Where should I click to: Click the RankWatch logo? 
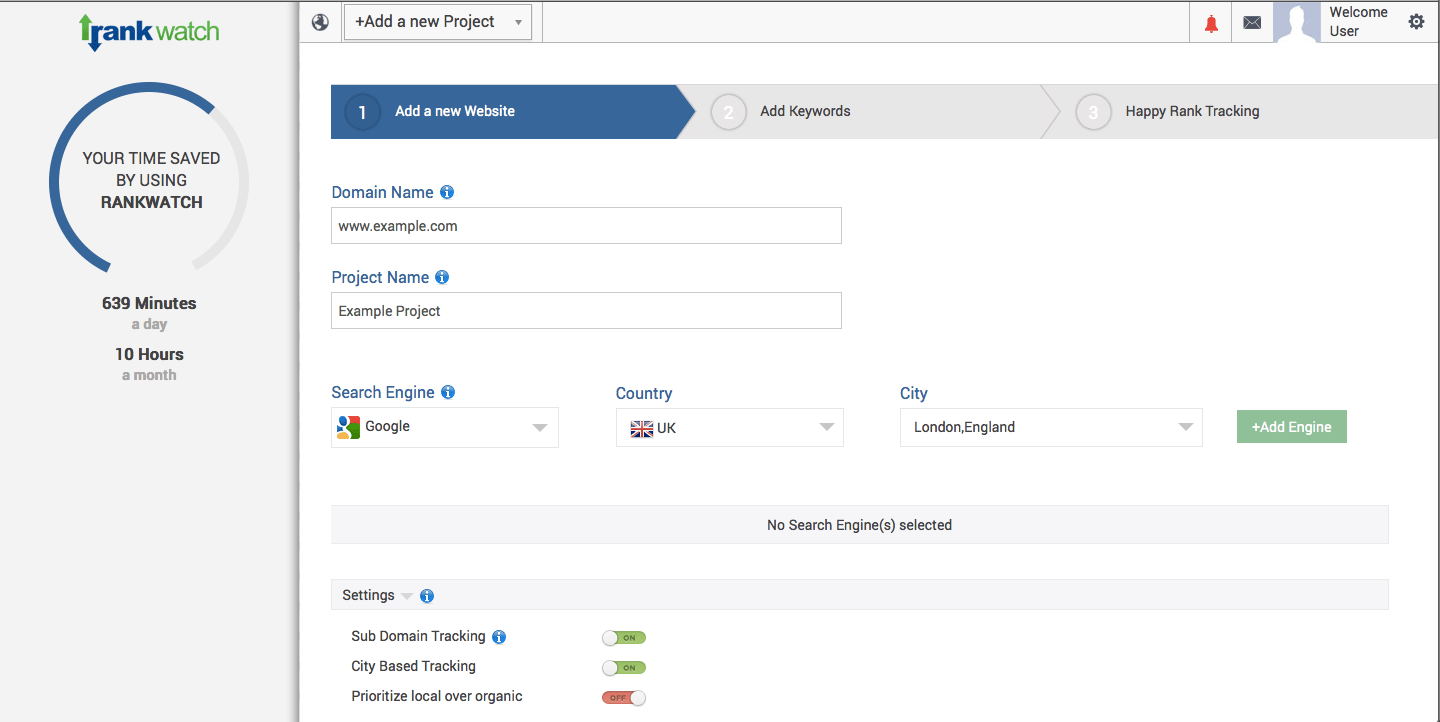pos(149,30)
